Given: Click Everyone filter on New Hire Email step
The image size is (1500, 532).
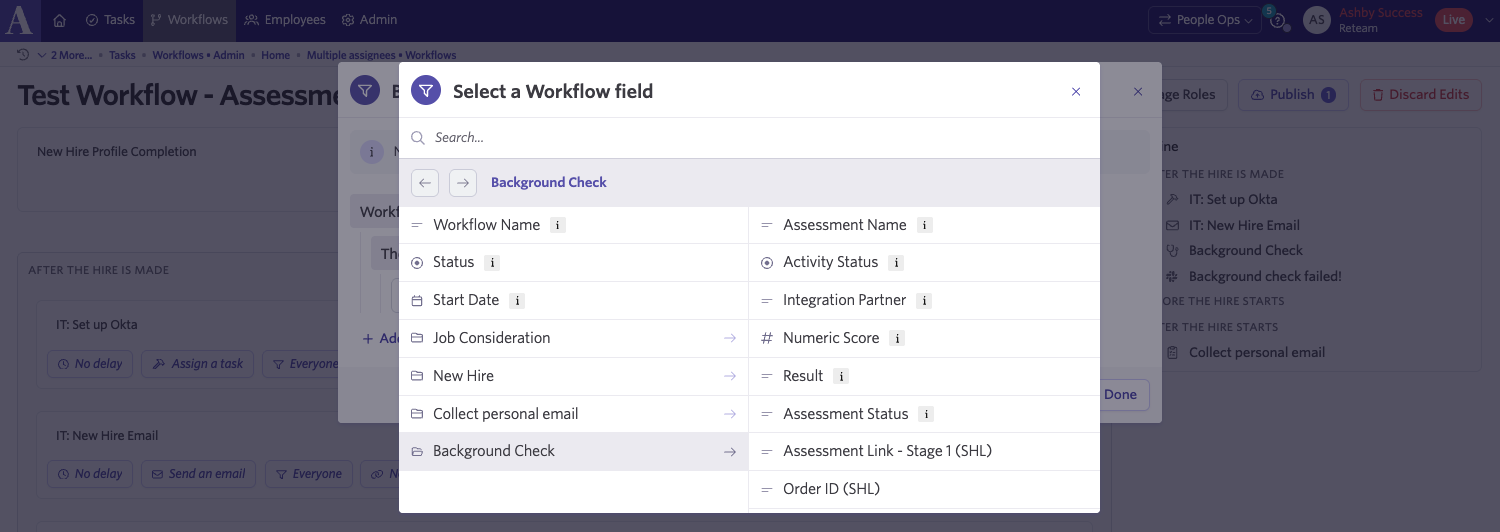Looking at the screenshot, I should (x=309, y=474).
